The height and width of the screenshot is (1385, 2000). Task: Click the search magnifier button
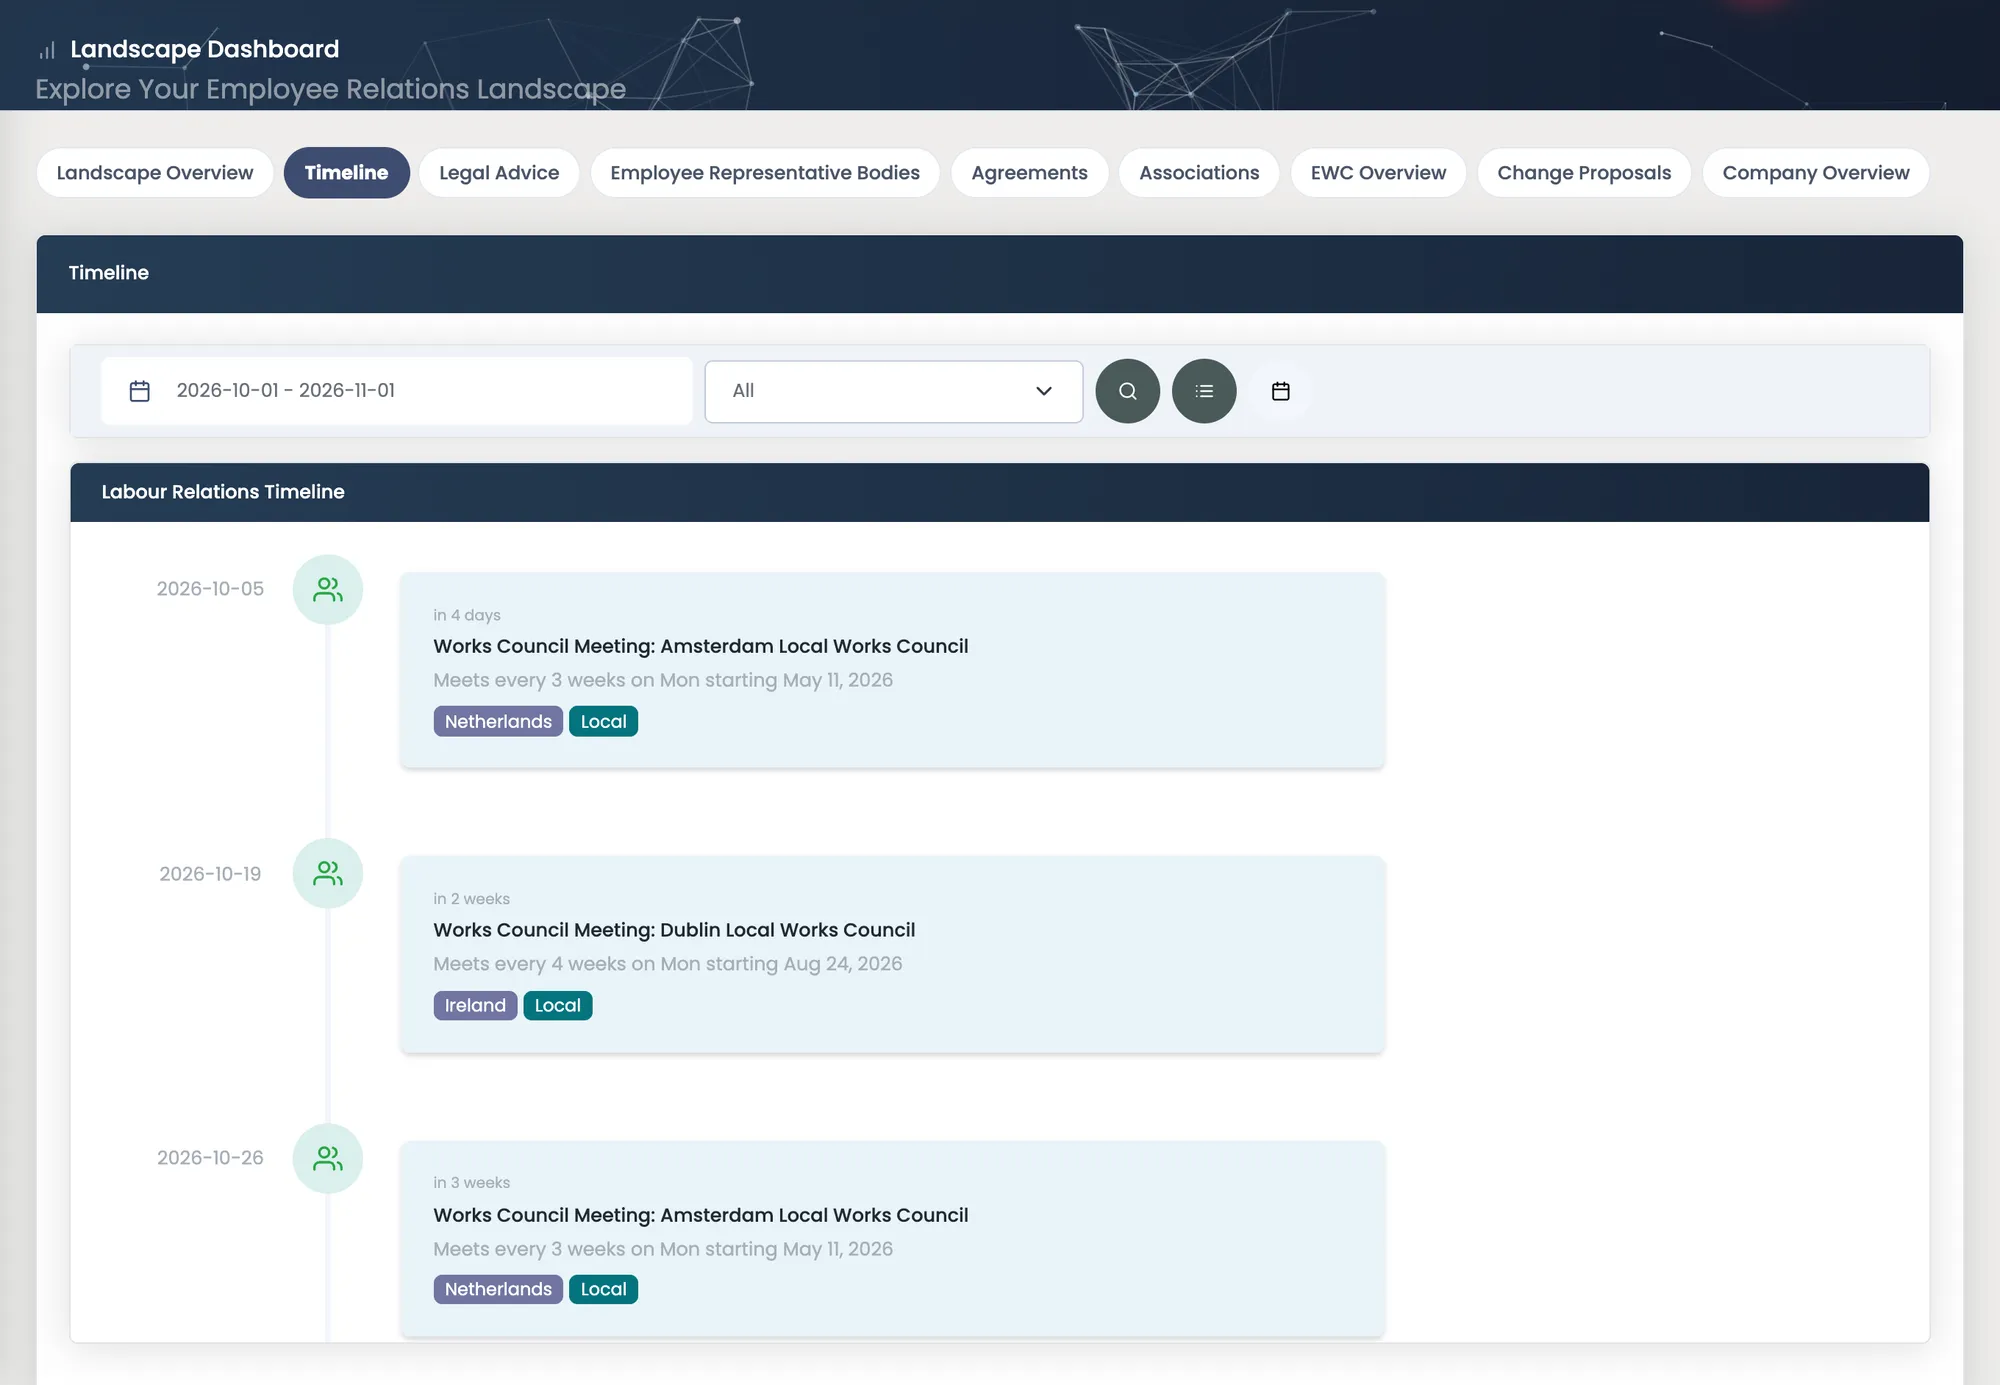pos(1127,391)
